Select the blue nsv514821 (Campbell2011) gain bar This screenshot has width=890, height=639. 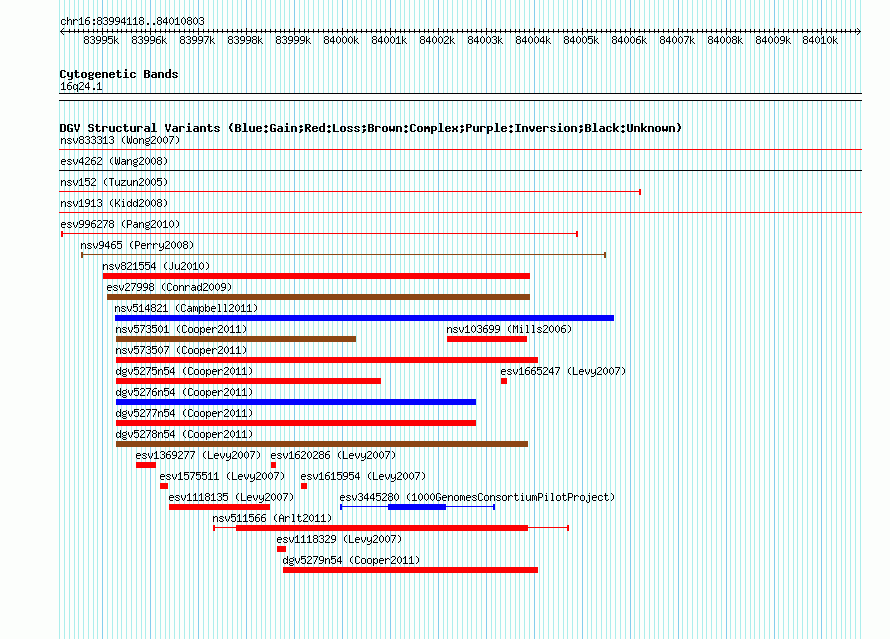point(364,318)
